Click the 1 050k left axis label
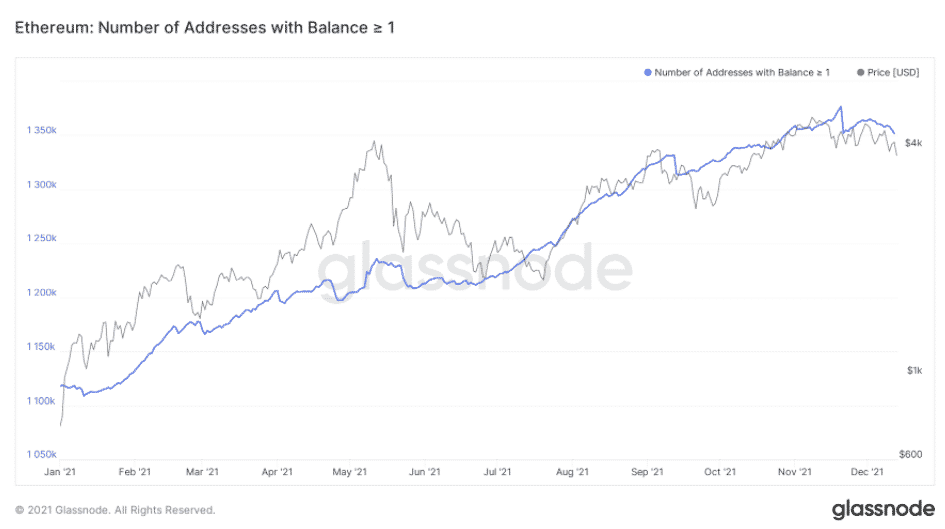The image size is (945, 529). tap(41, 454)
